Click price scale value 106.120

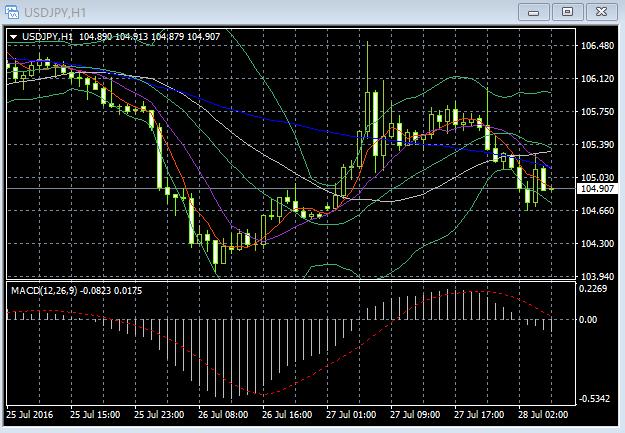pyautogui.click(x=597, y=79)
